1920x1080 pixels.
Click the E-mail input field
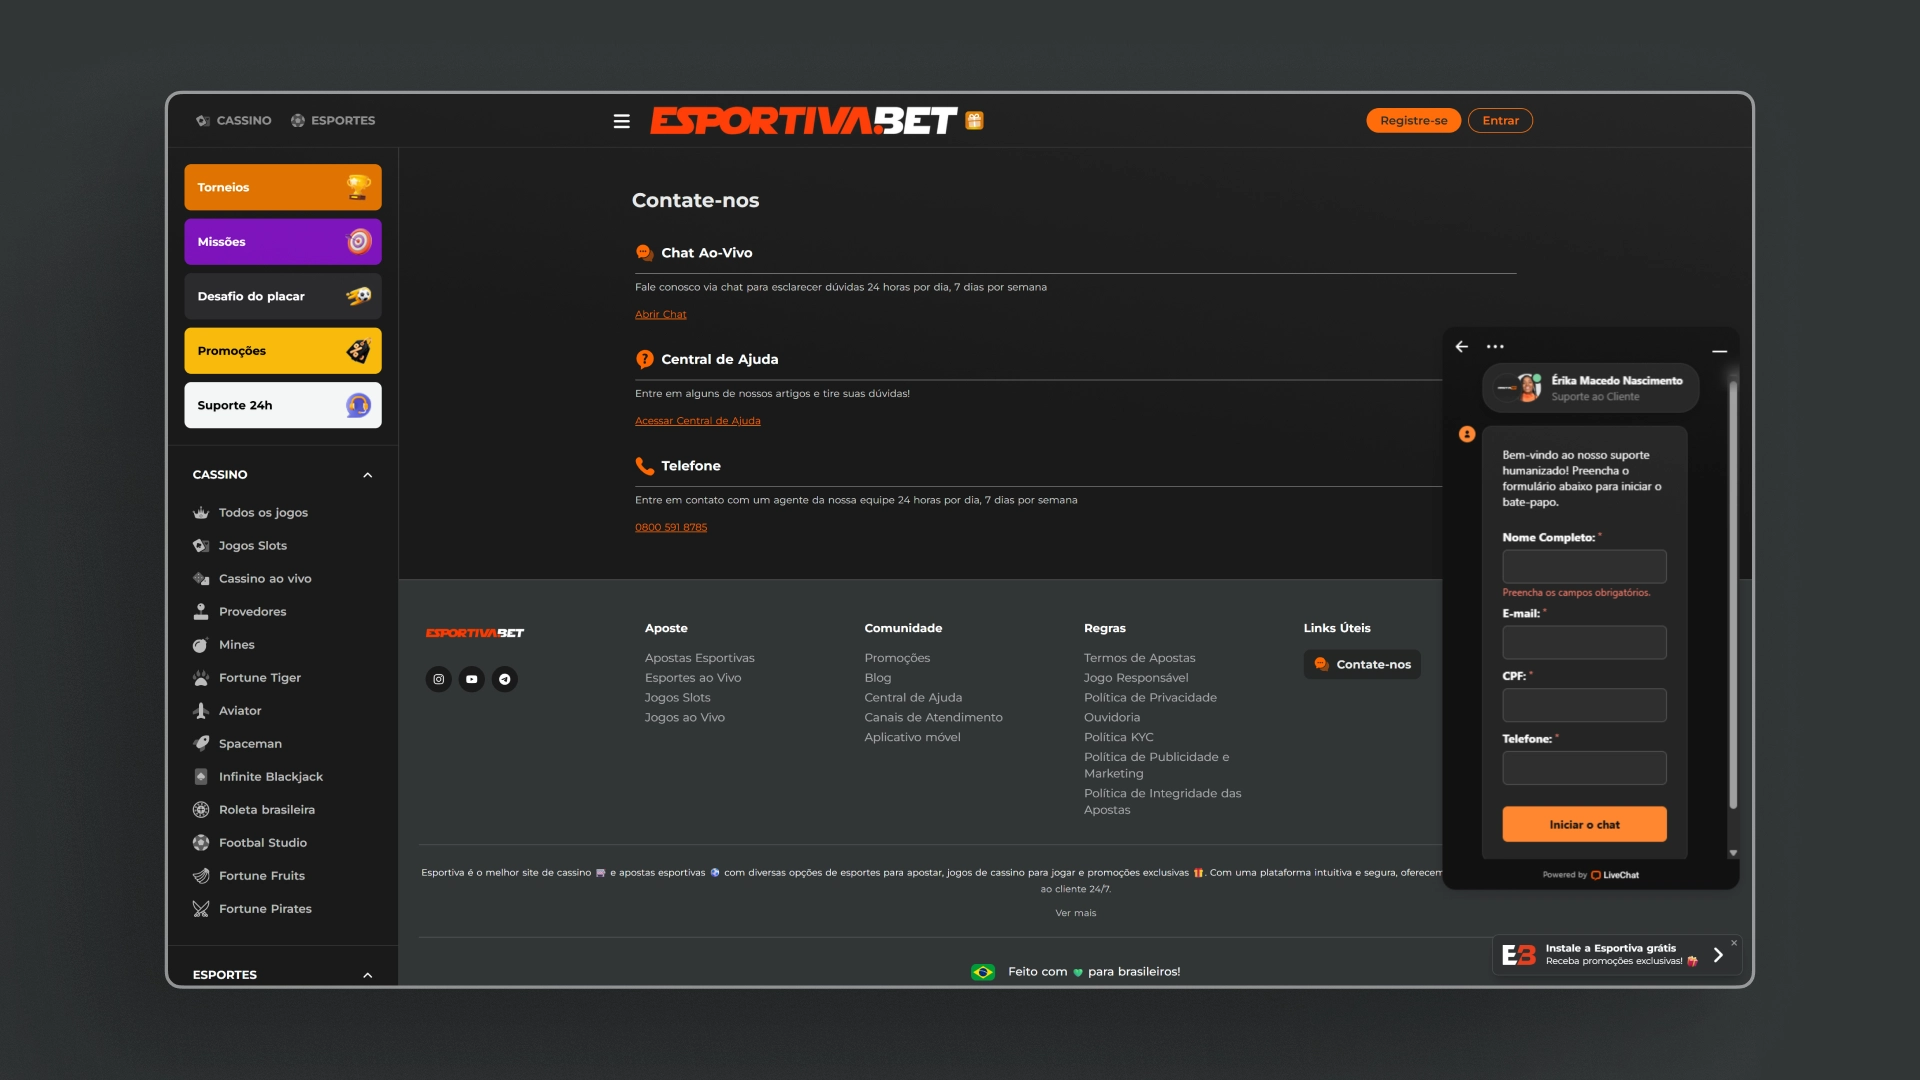1584,642
